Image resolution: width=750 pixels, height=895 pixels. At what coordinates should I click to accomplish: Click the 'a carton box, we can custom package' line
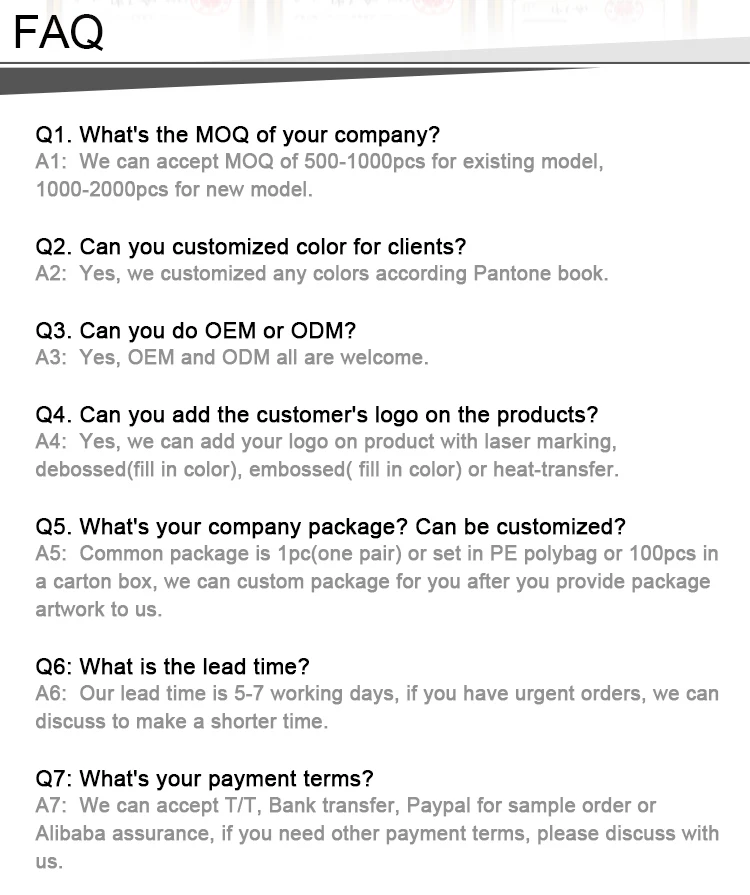[x=372, y=581]
